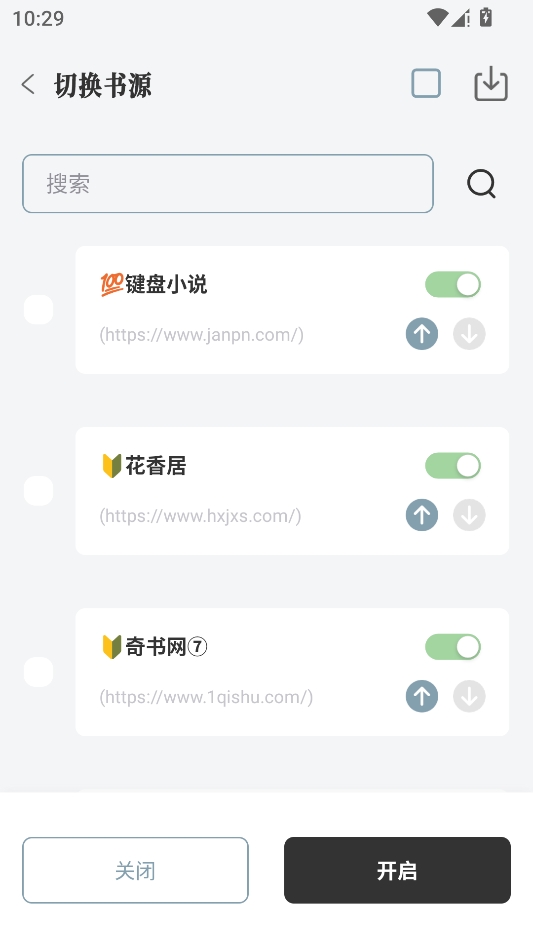Disable the 花香居 source switch
Viewport: 533px width, 948px height.
(x=453, y=466)
